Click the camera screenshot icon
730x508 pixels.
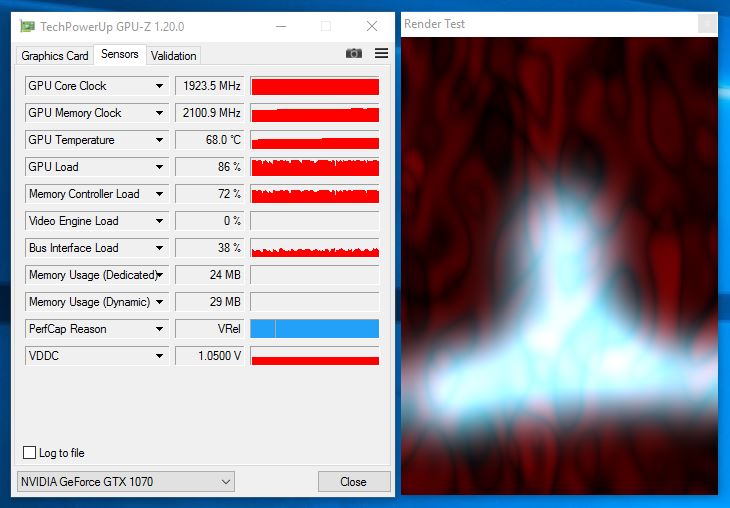tap(353, 54)
